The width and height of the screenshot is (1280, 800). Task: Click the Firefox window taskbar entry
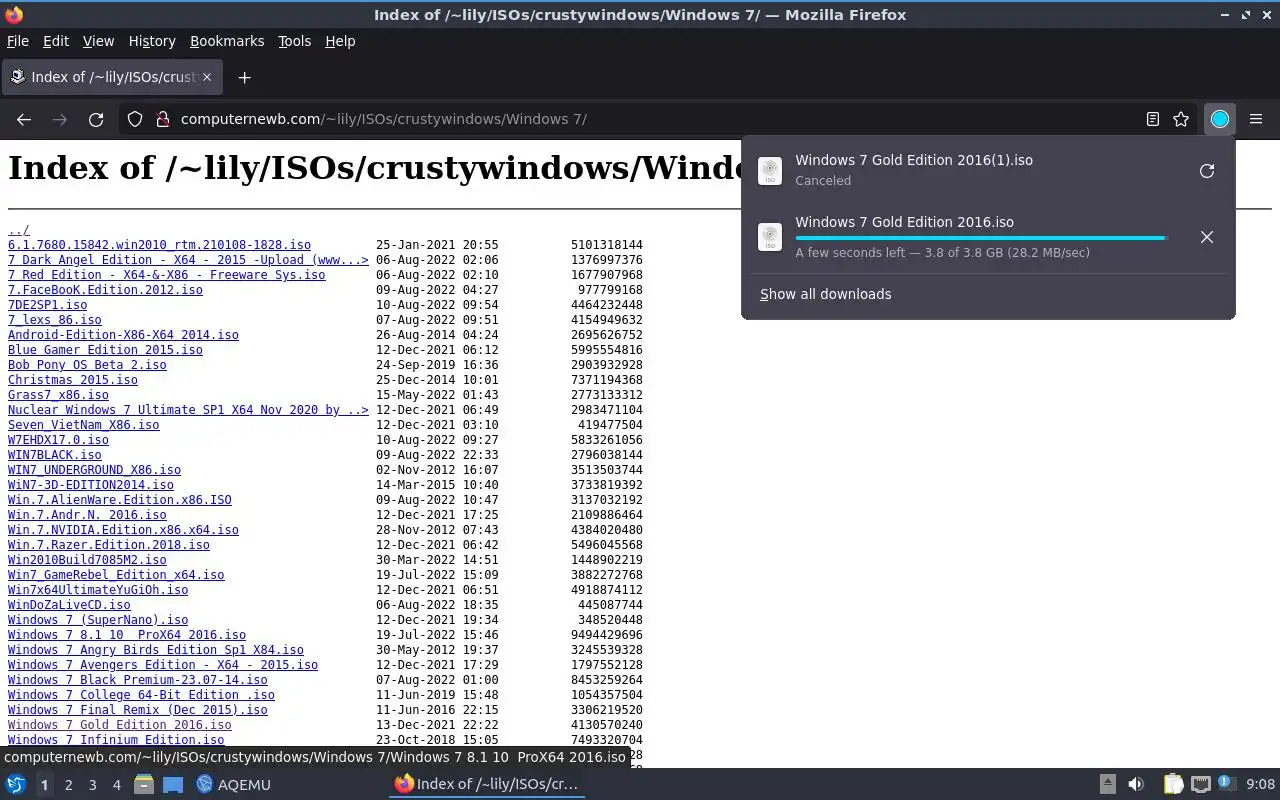tap(487, 785)
